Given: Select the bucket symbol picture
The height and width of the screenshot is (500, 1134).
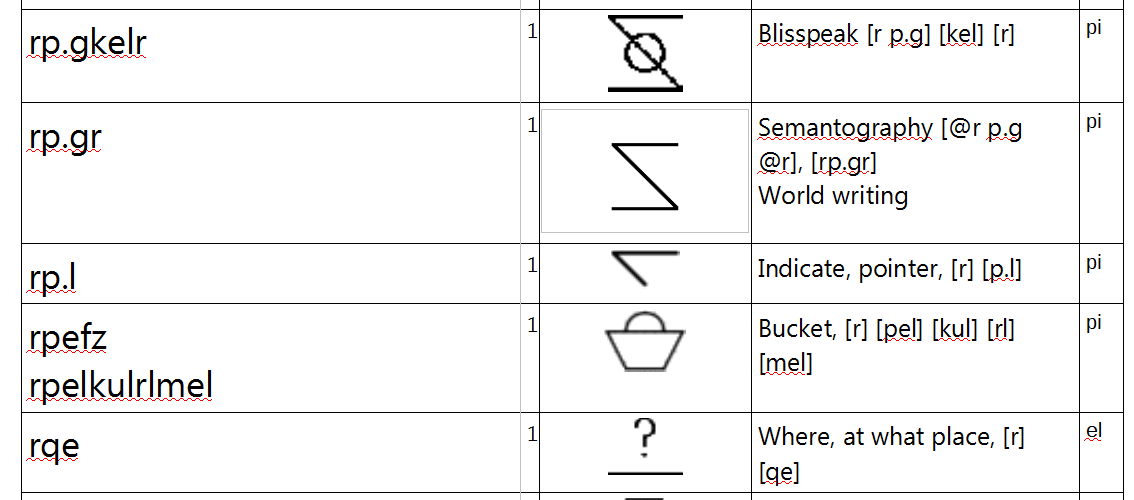Looking at the screenshot, I should coord(645,342).
